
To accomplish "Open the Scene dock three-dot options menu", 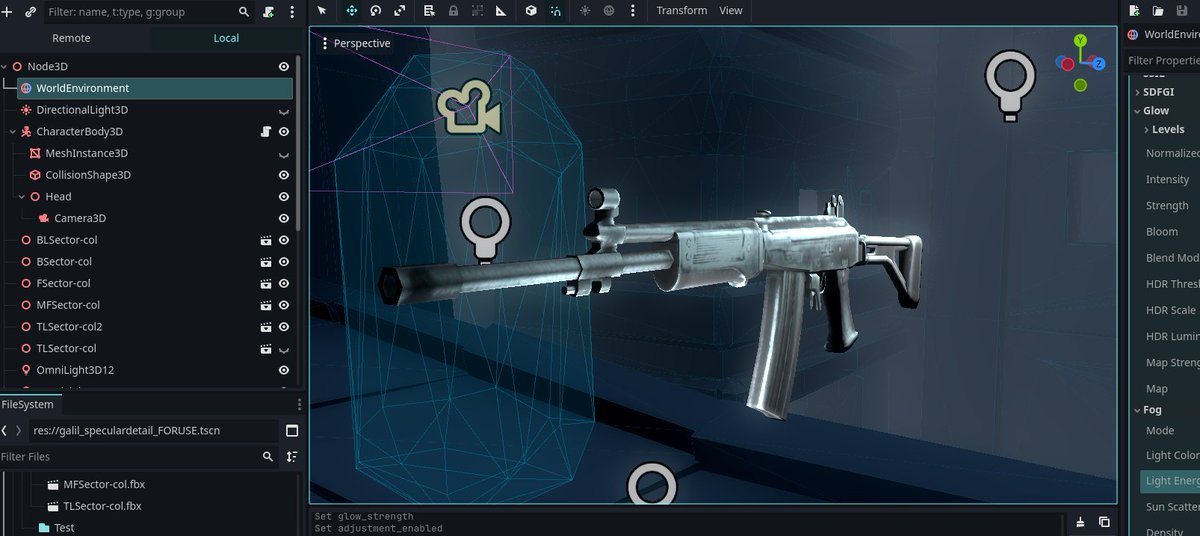I will click(292, 12).
